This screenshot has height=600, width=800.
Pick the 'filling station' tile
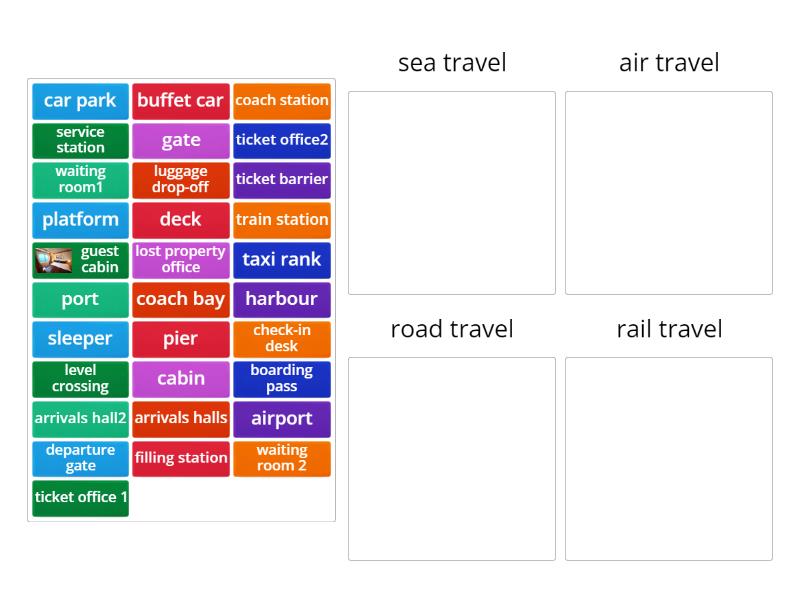(181, 458)
